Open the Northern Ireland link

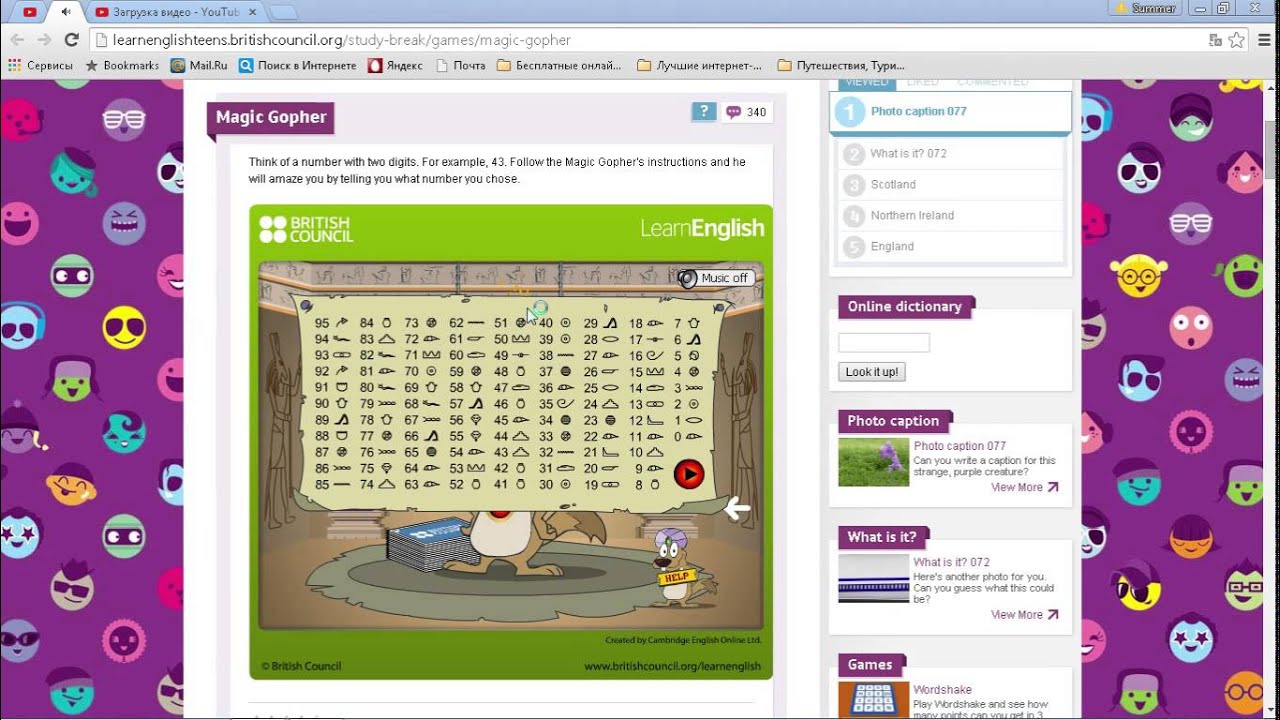[912, 216]
